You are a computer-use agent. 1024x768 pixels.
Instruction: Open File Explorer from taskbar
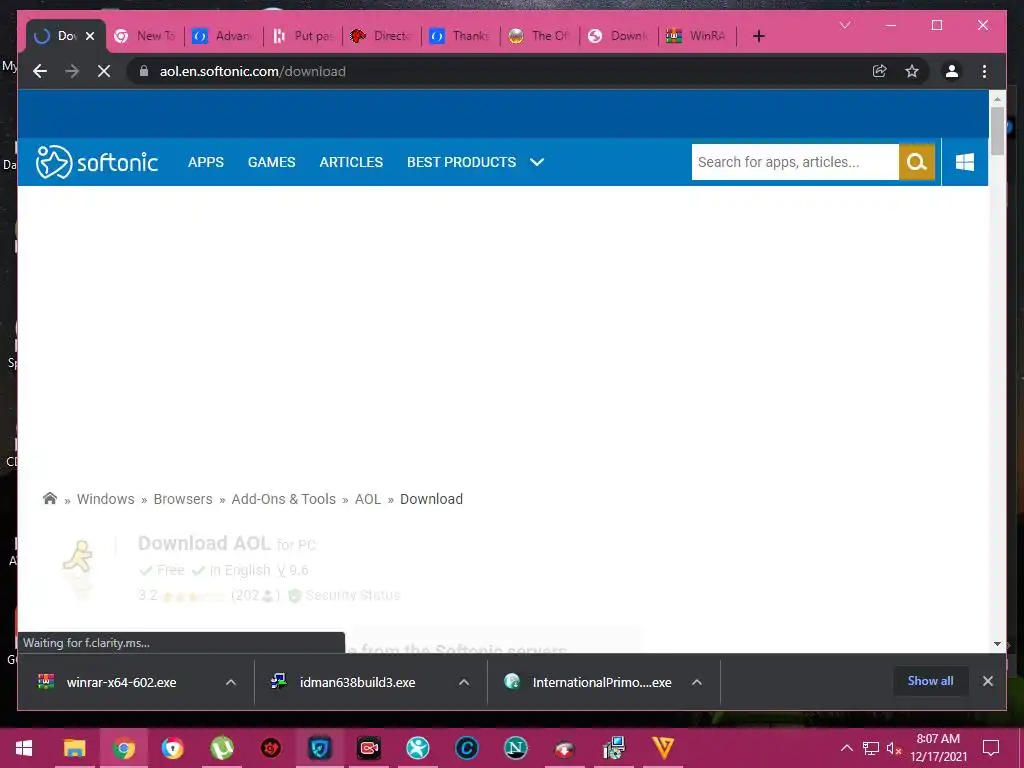[x=74, y=748]
